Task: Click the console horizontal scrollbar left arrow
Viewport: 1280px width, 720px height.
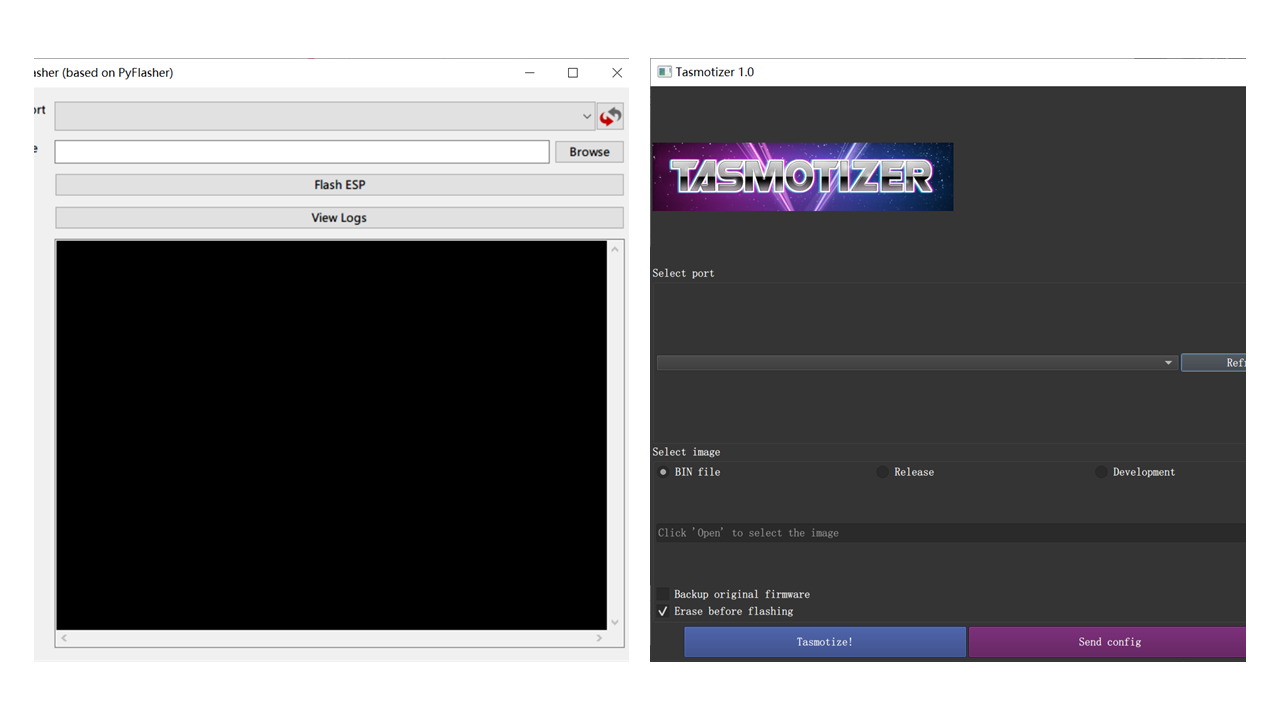Action: tap(64, 638)
